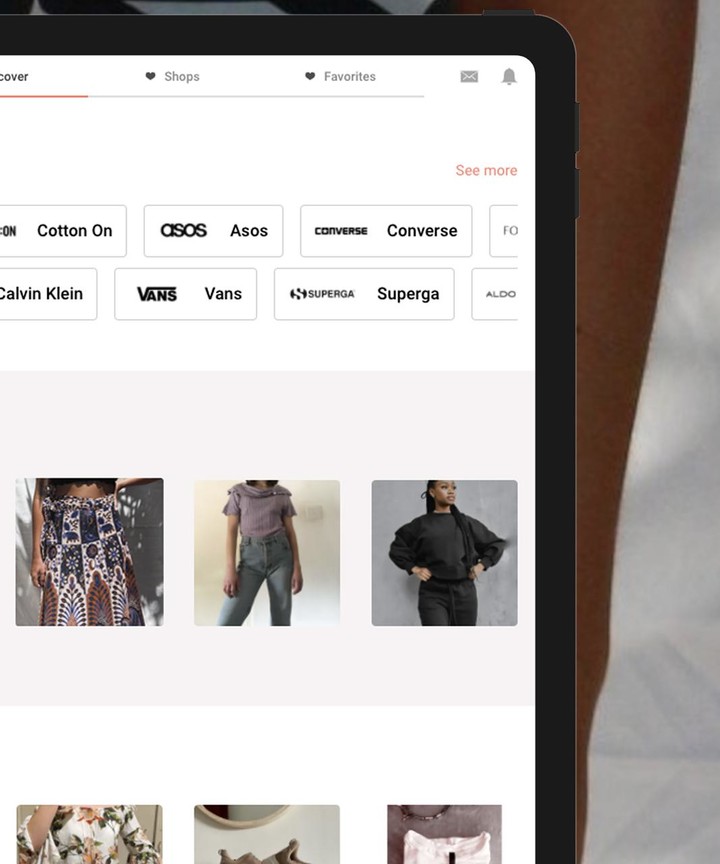720x864 pixels.
Task: Open the Aldo brand button
Action: click(495, 294)
